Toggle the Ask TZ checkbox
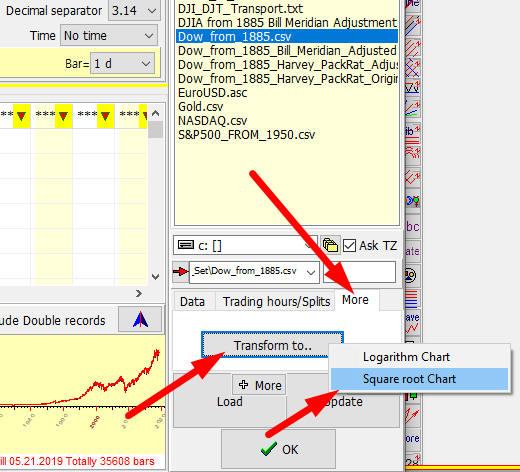This screenshot has width=520, height=472. (349, 246)
